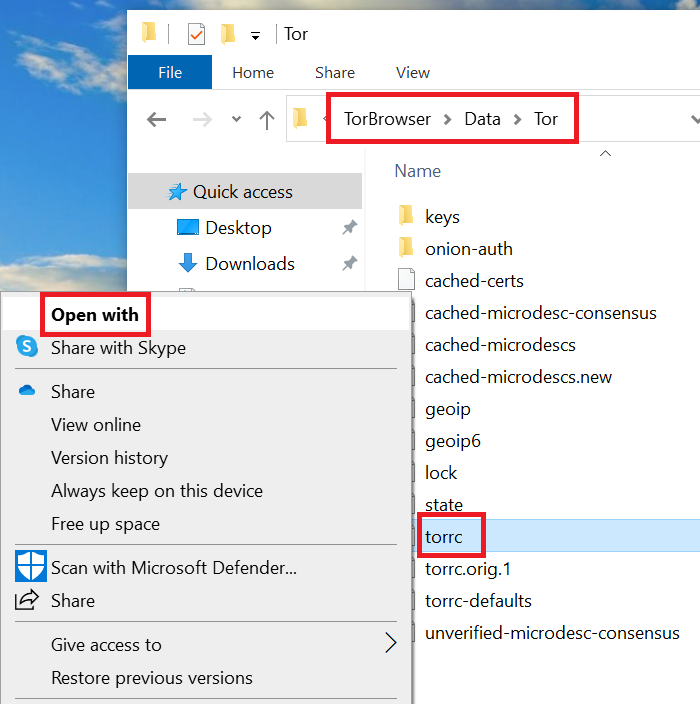Select Quick access in the navigation pane
This screenshot has width=700, height=704.
click(245, 192)
